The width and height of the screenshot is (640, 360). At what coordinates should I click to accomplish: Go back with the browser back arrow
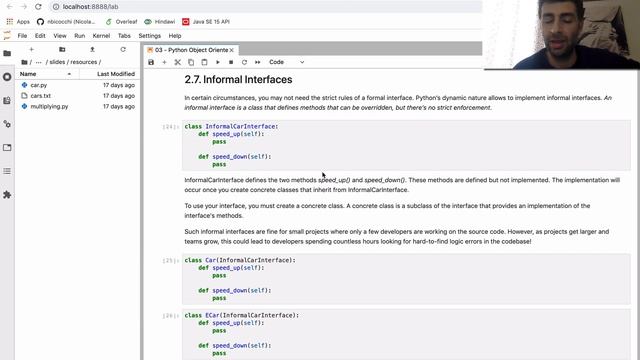click(x=9, y=7)
